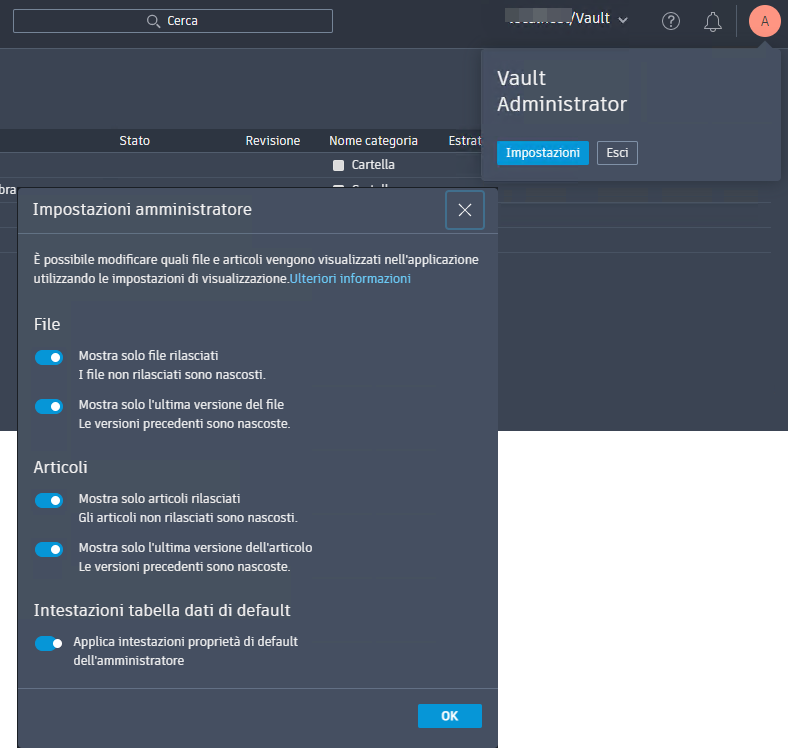
Task: Click 'Intestazioni tabella dati di default' heading
Action: click(x=162, y=610)
